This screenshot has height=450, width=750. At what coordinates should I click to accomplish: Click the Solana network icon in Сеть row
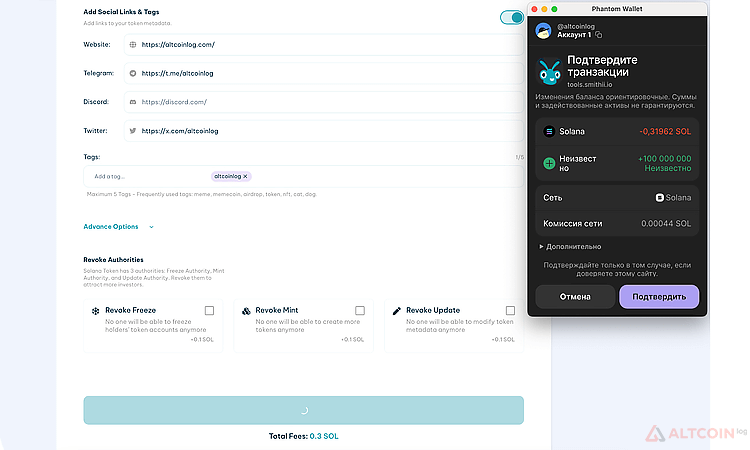click(660, 198)
